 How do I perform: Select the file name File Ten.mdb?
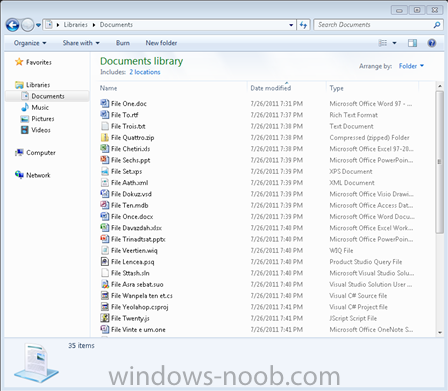click(x=129, y=205)
